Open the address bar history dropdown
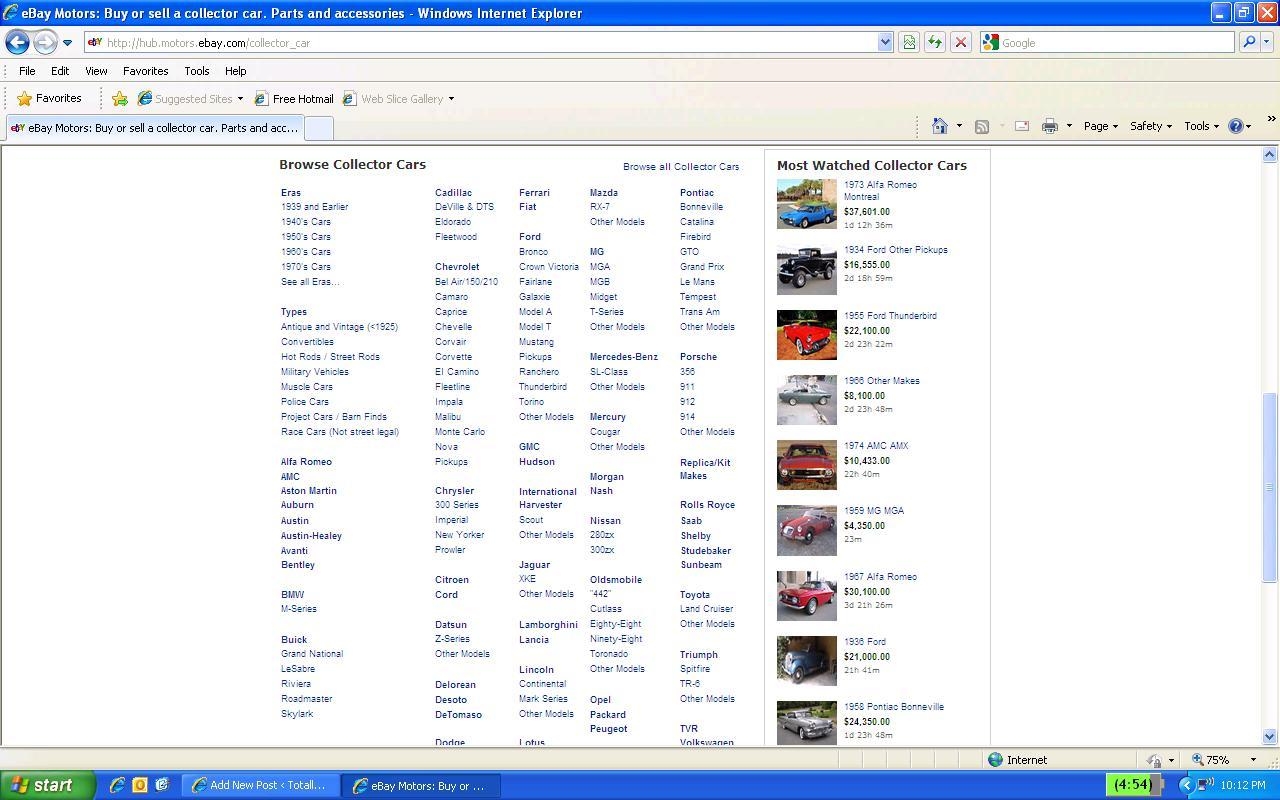The height and width of the screenshot is (800, 1280). 884,43
